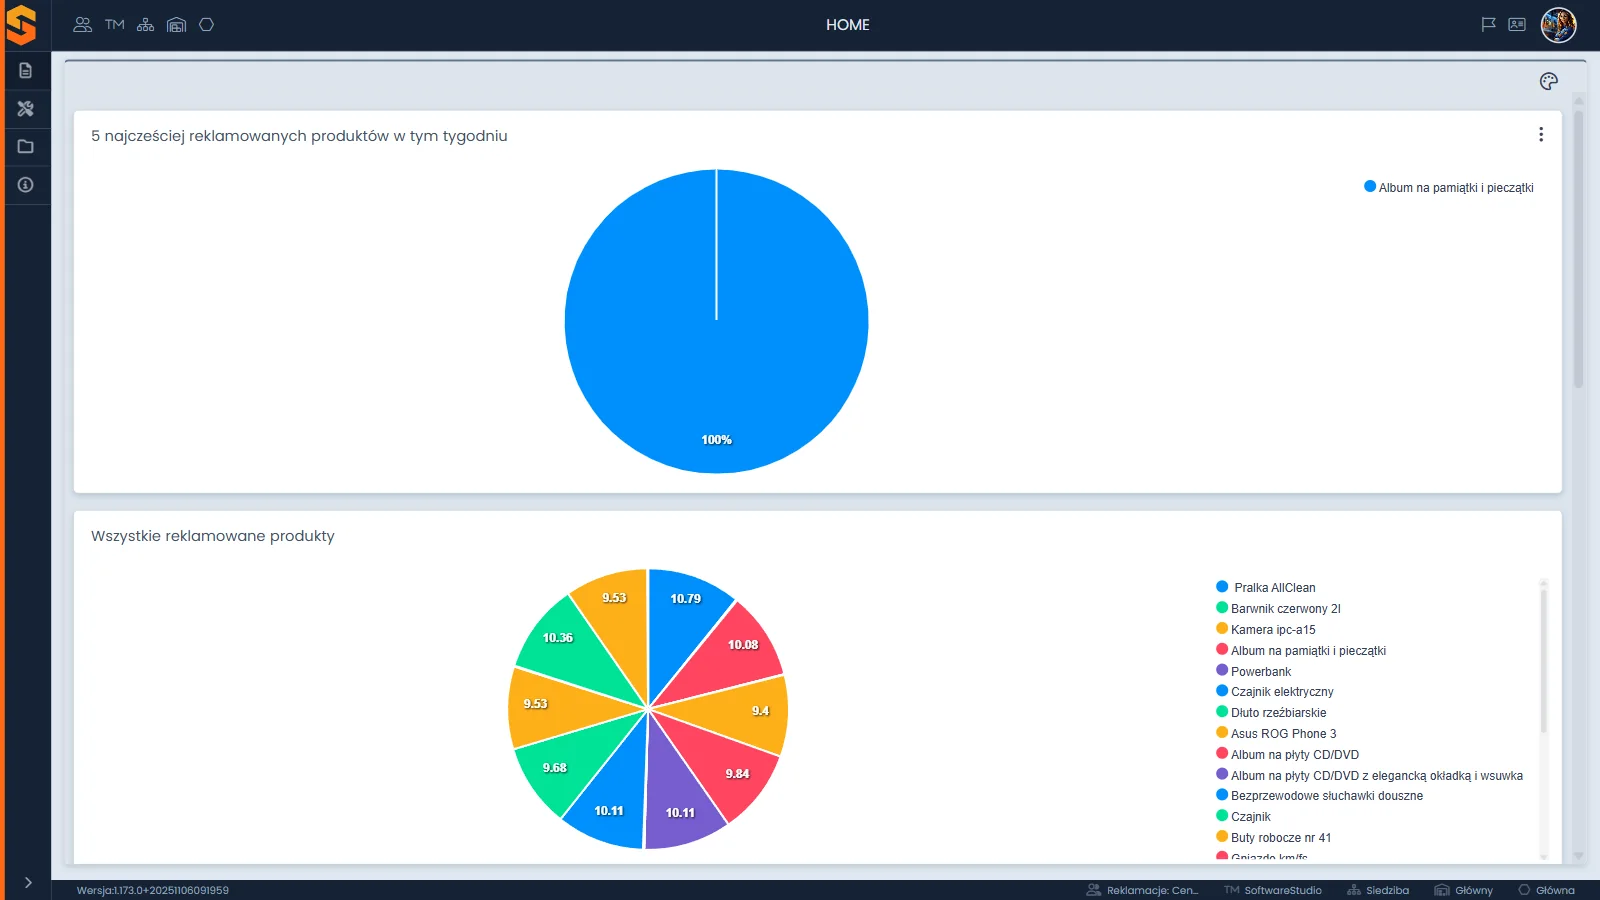Toggle Powerbank legend entry
1600x900 pixels.
(x=1254, y=672)
